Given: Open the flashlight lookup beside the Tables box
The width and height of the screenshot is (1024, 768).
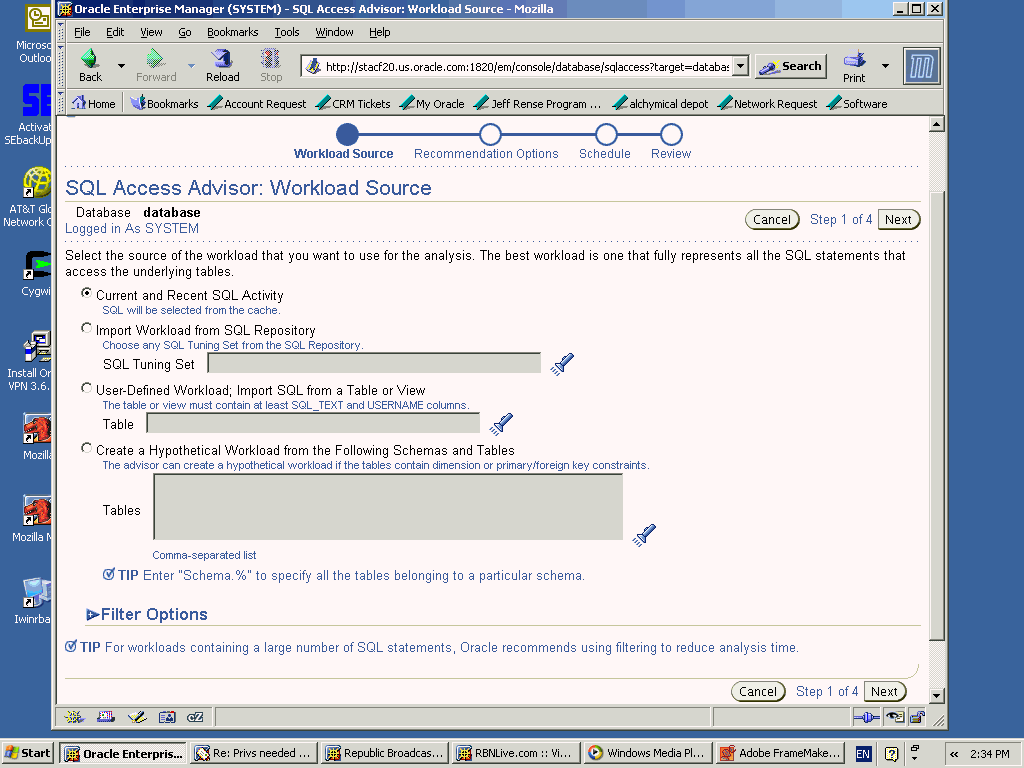Looking at the screenshot, I should tap(645, 535).
